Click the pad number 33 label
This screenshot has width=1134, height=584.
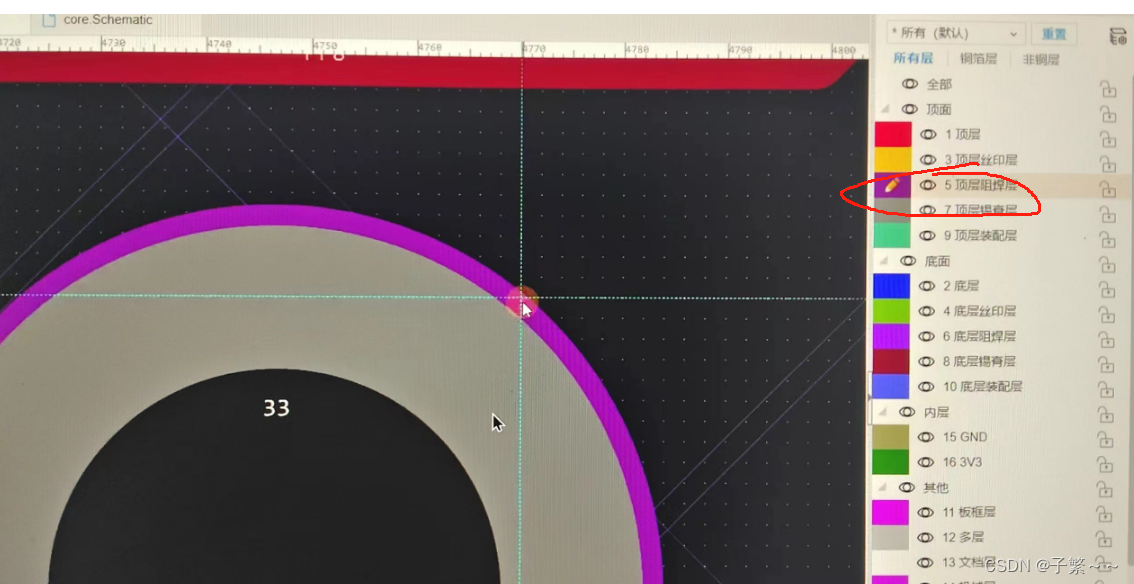276,408
